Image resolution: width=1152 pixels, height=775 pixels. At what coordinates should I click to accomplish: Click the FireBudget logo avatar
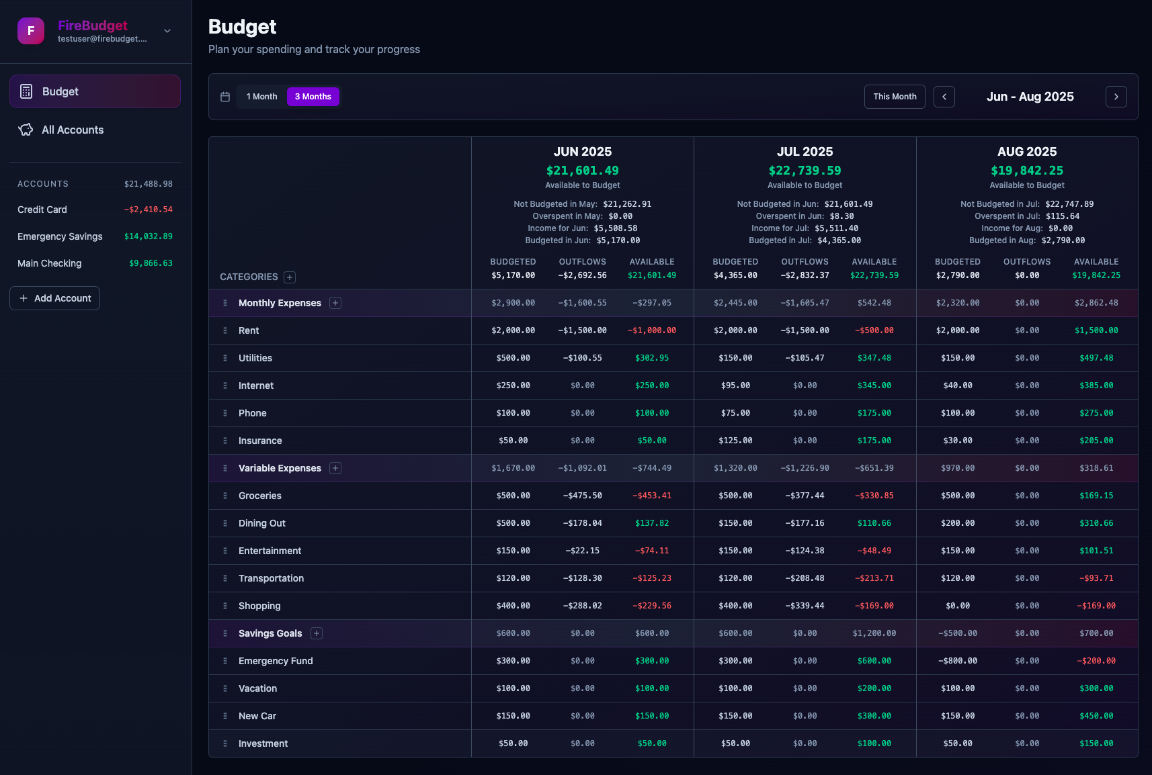[30, 31]
